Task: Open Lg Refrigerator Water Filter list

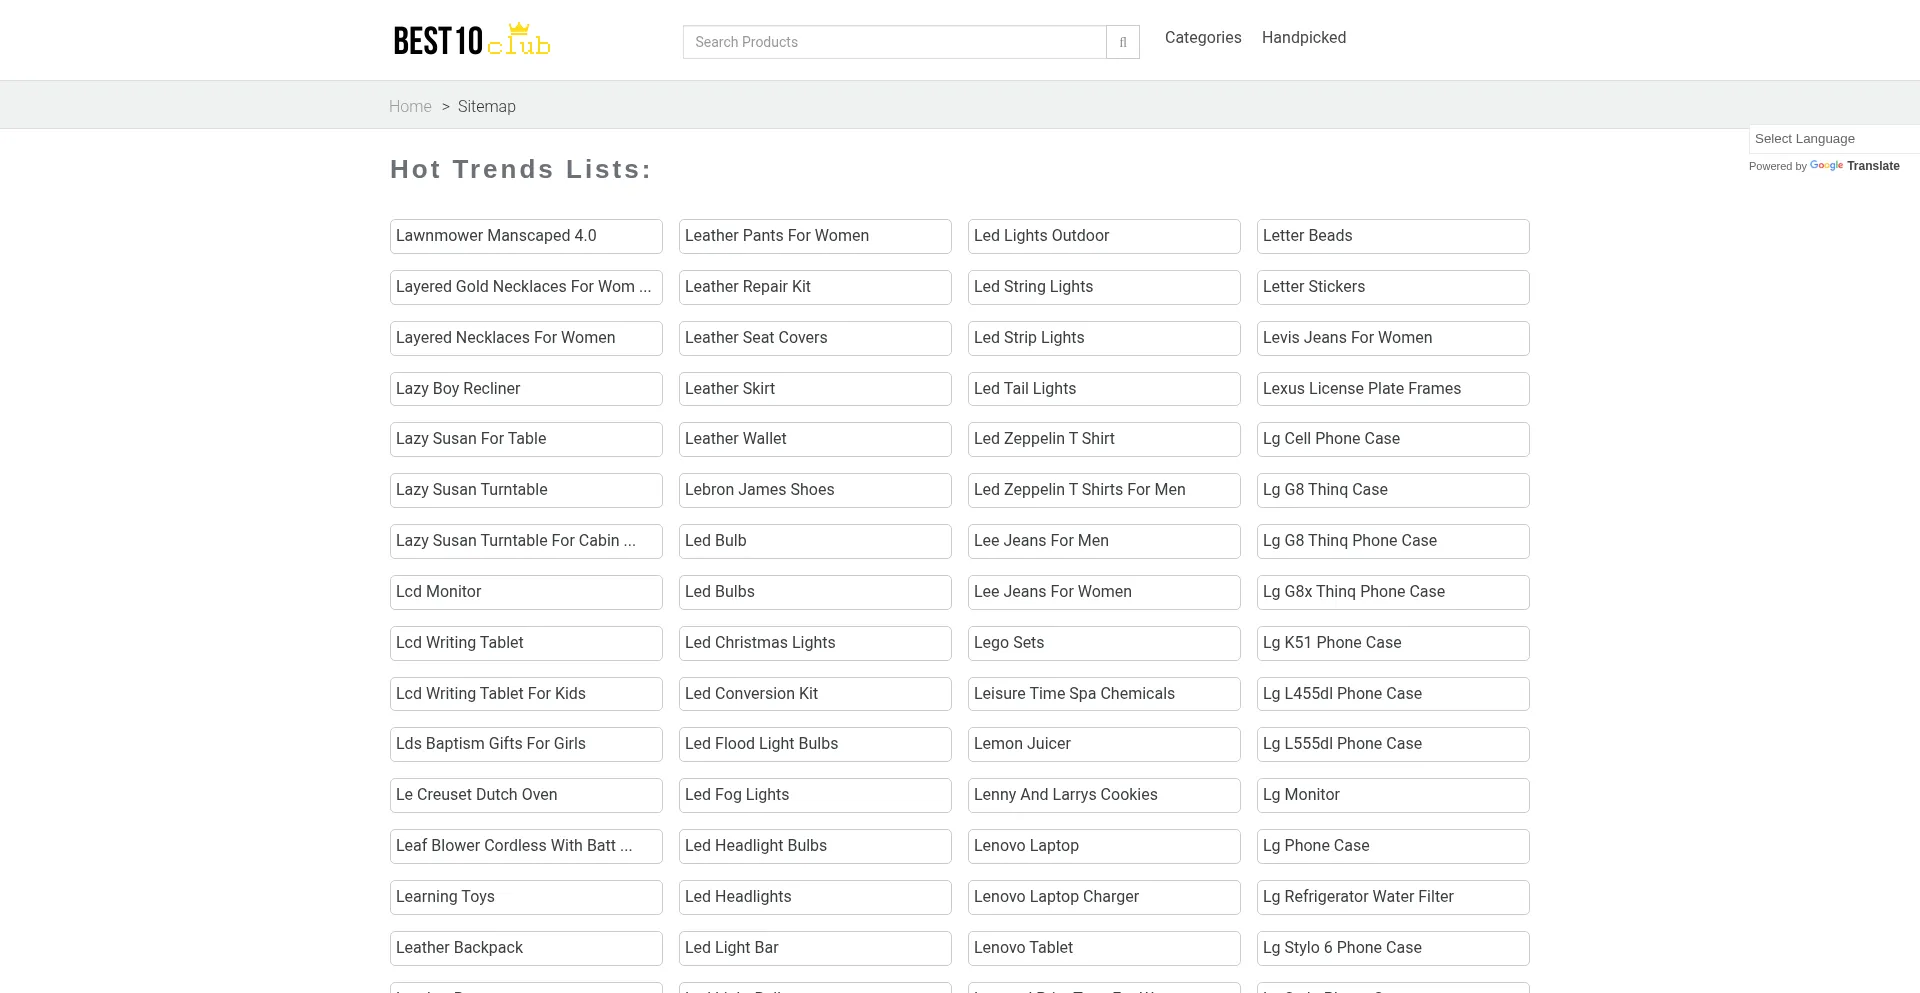Action: pyautogui.click(x=1392, y=897)
